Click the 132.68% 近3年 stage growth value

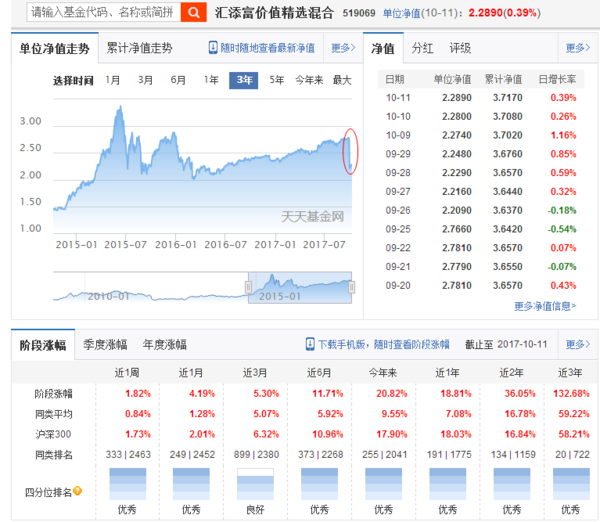[571, 393]
